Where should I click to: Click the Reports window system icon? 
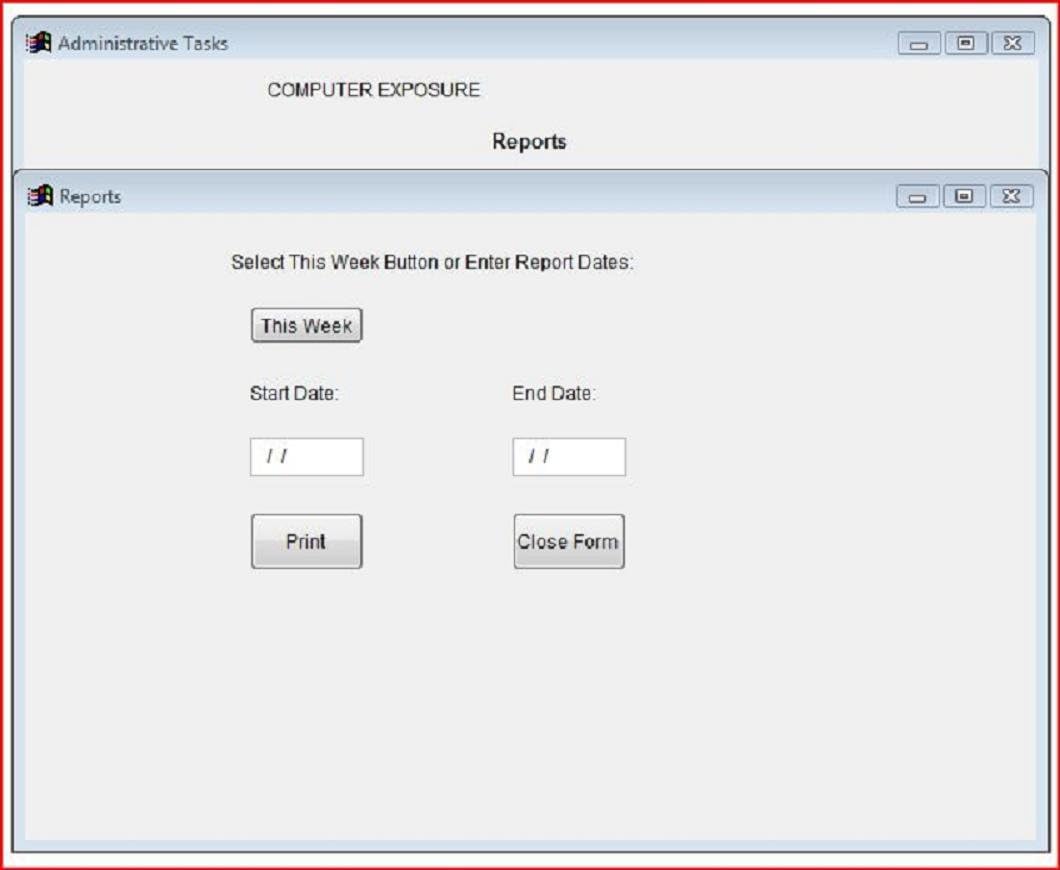(x=37, y=197)
